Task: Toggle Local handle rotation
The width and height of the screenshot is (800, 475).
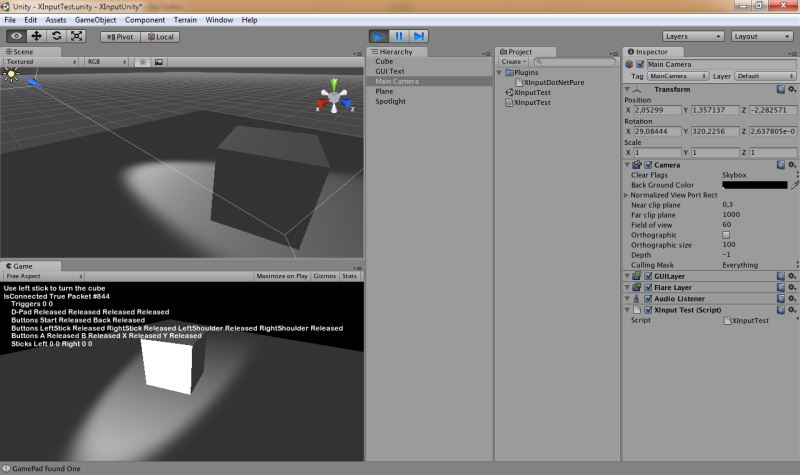Action: point(160,37)
